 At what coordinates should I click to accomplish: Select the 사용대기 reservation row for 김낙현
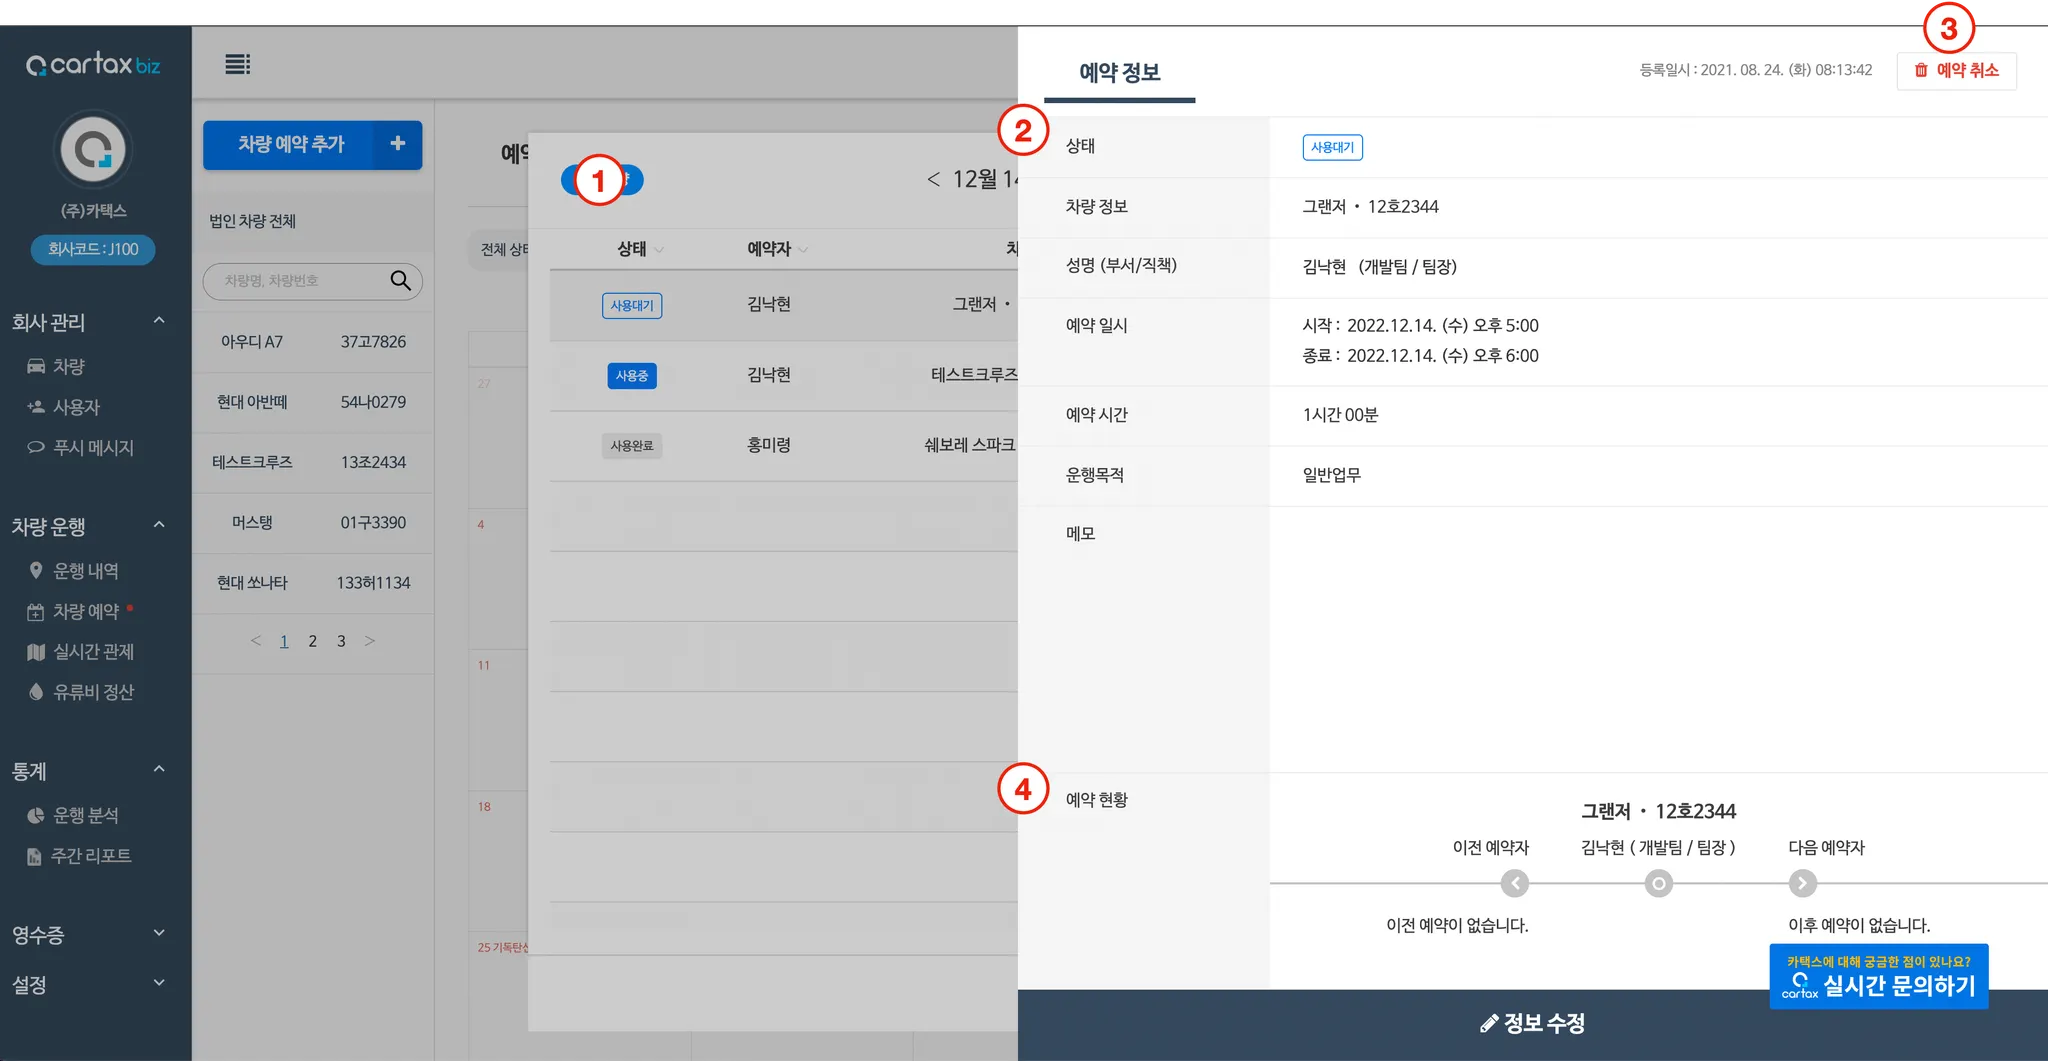pyautogui.click(x=784, y=305)
